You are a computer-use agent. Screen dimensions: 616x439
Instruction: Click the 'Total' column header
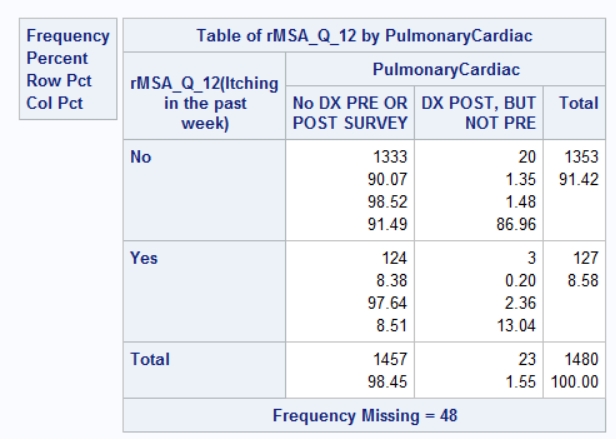(579, 102)
